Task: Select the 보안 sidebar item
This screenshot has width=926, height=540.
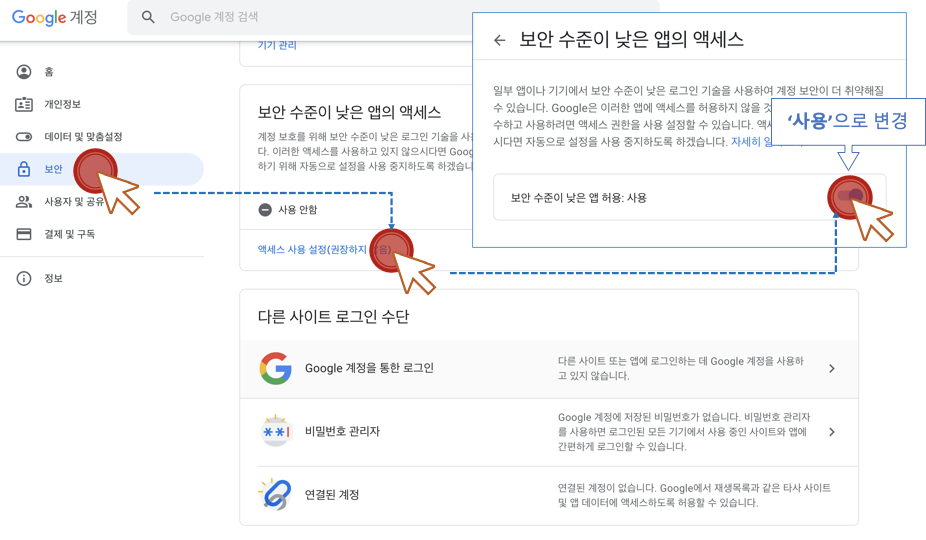Action: pos(102,170)
